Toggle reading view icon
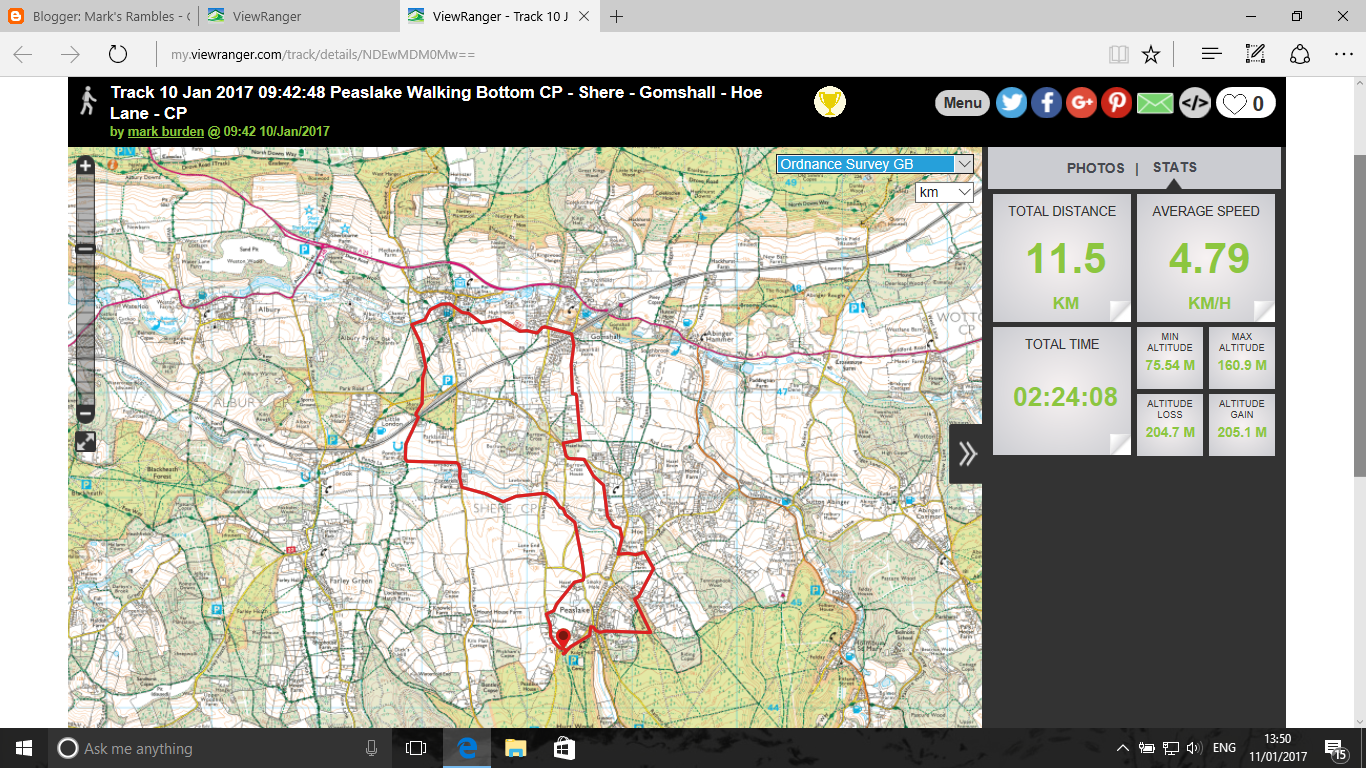The height and width of the screenshot is (768, 1366). [1119, 54]
